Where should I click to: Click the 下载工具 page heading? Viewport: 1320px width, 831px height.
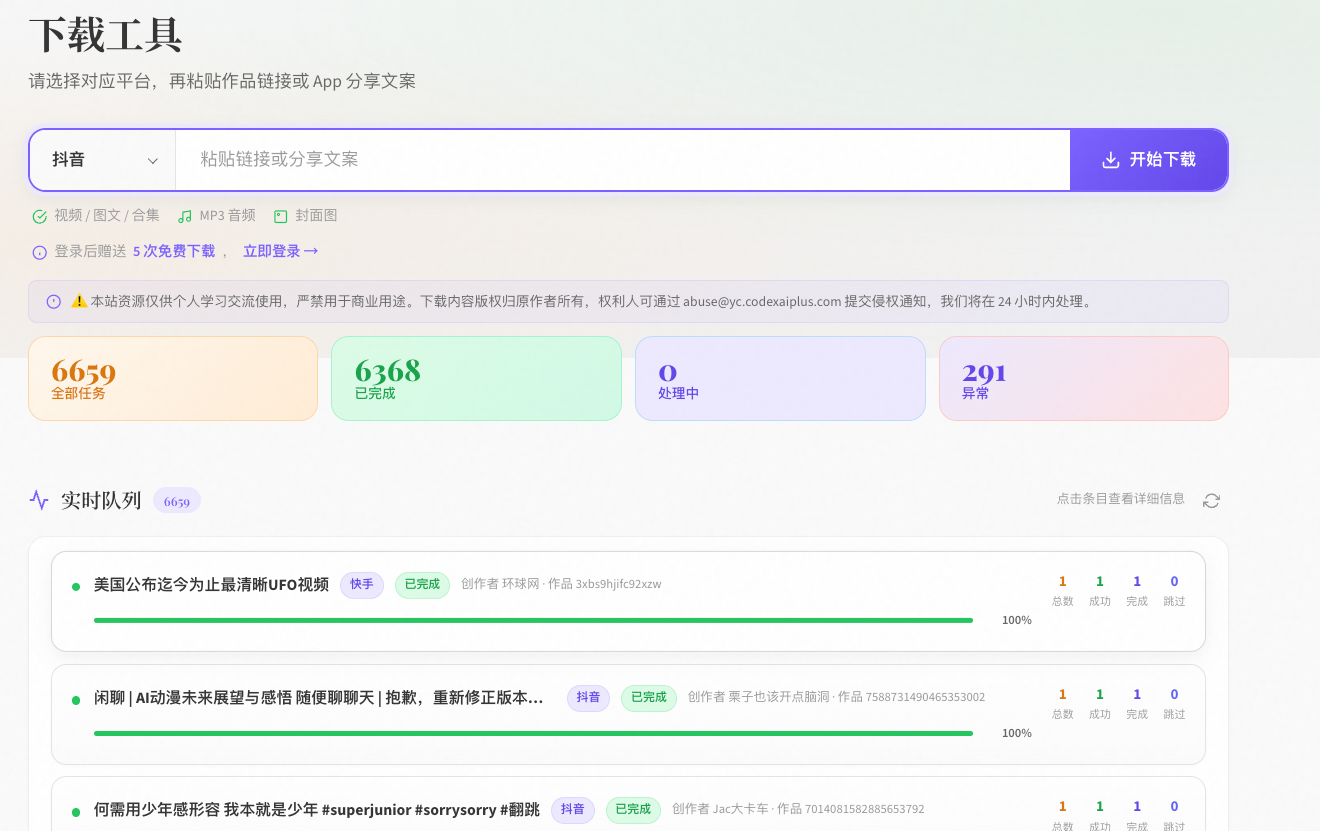point(105,36)
